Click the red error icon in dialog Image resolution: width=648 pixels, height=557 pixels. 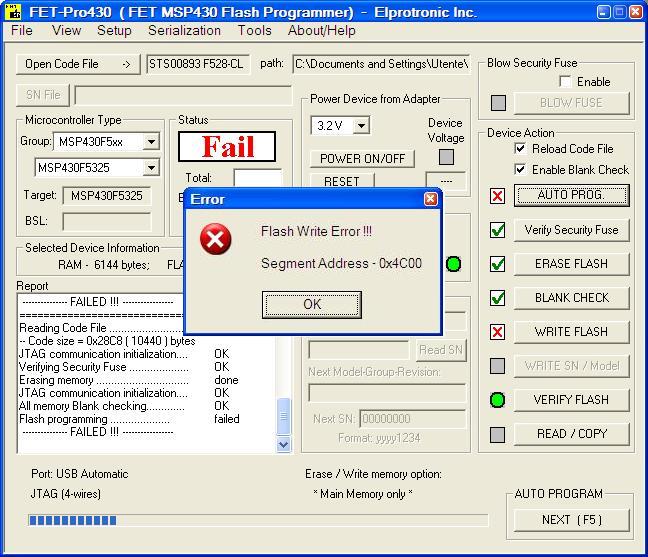pos(215,239)
